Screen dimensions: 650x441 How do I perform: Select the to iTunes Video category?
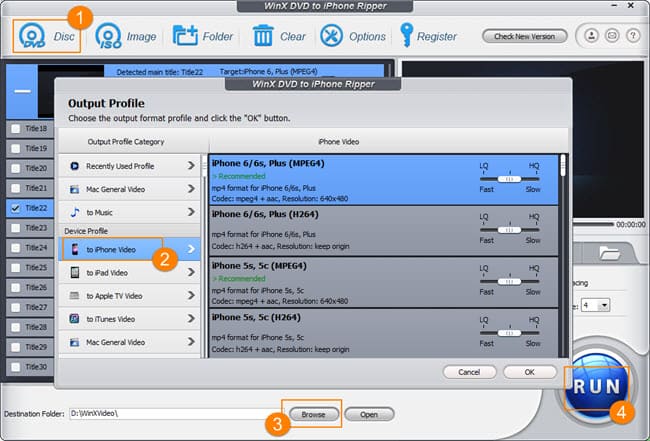129,319
